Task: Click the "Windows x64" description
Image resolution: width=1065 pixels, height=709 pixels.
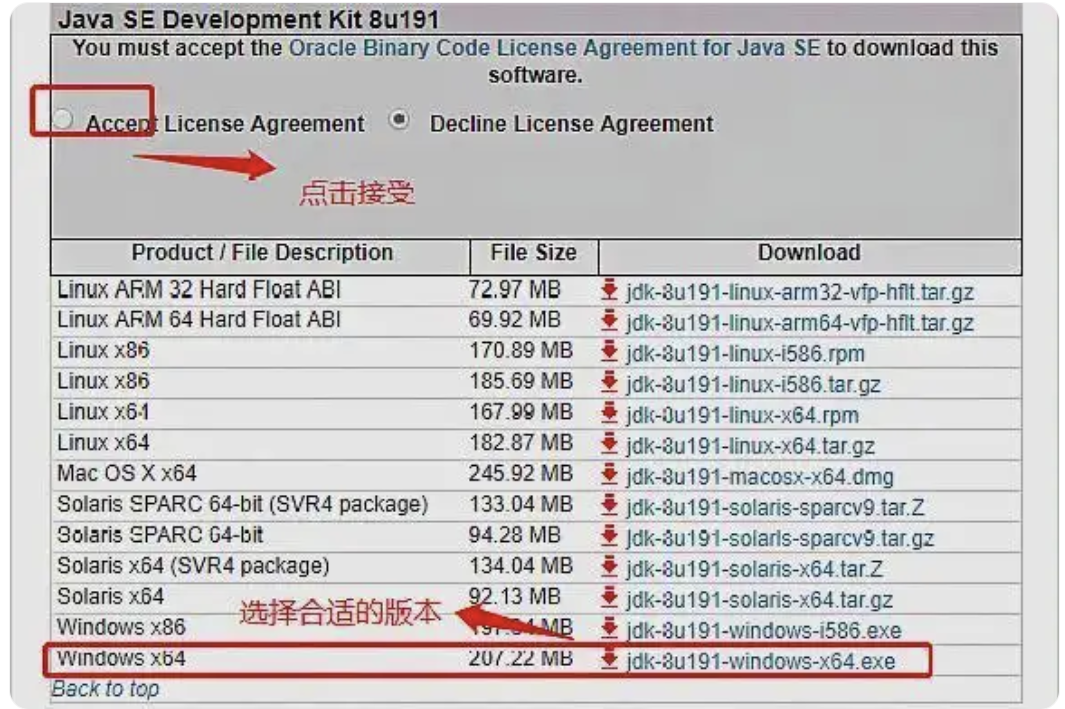Action: click(122, 657)
